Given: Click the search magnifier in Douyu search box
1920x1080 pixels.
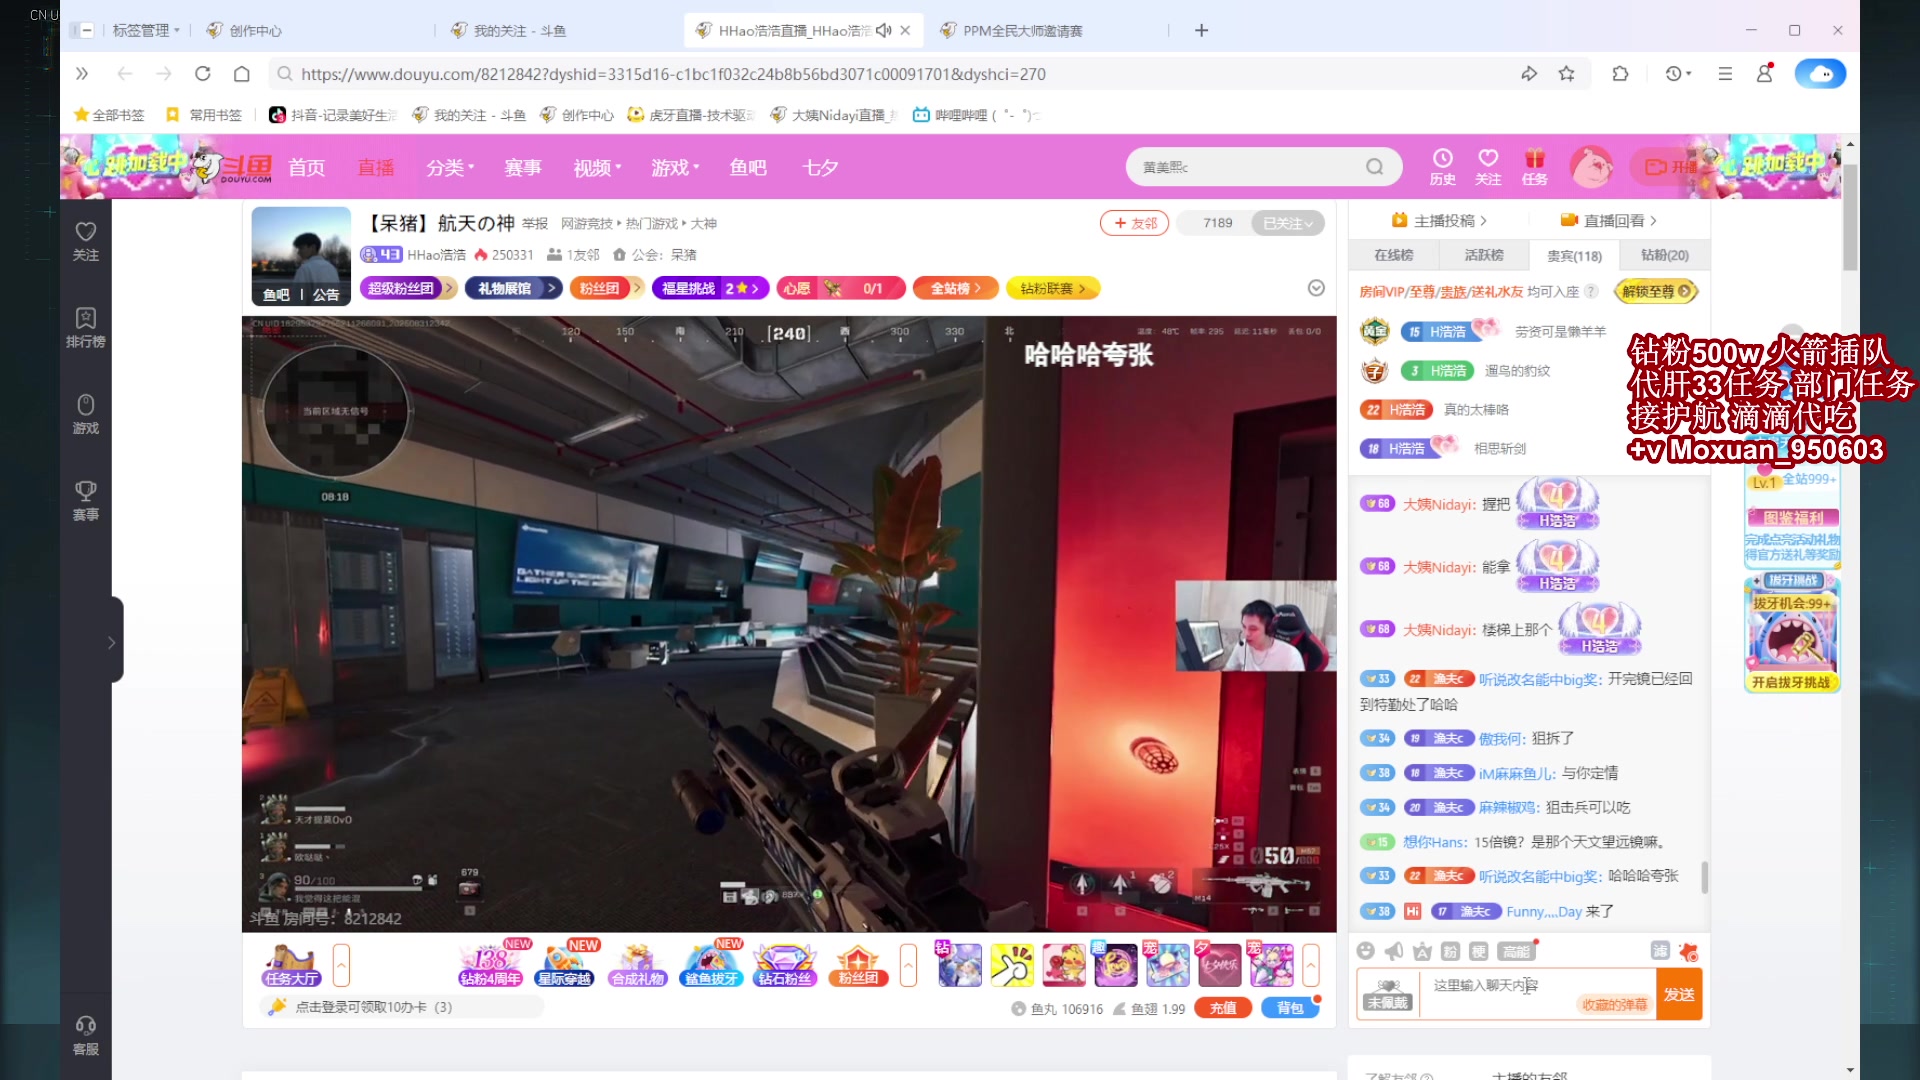Looking at the screenshot, I should point(1375,167).
